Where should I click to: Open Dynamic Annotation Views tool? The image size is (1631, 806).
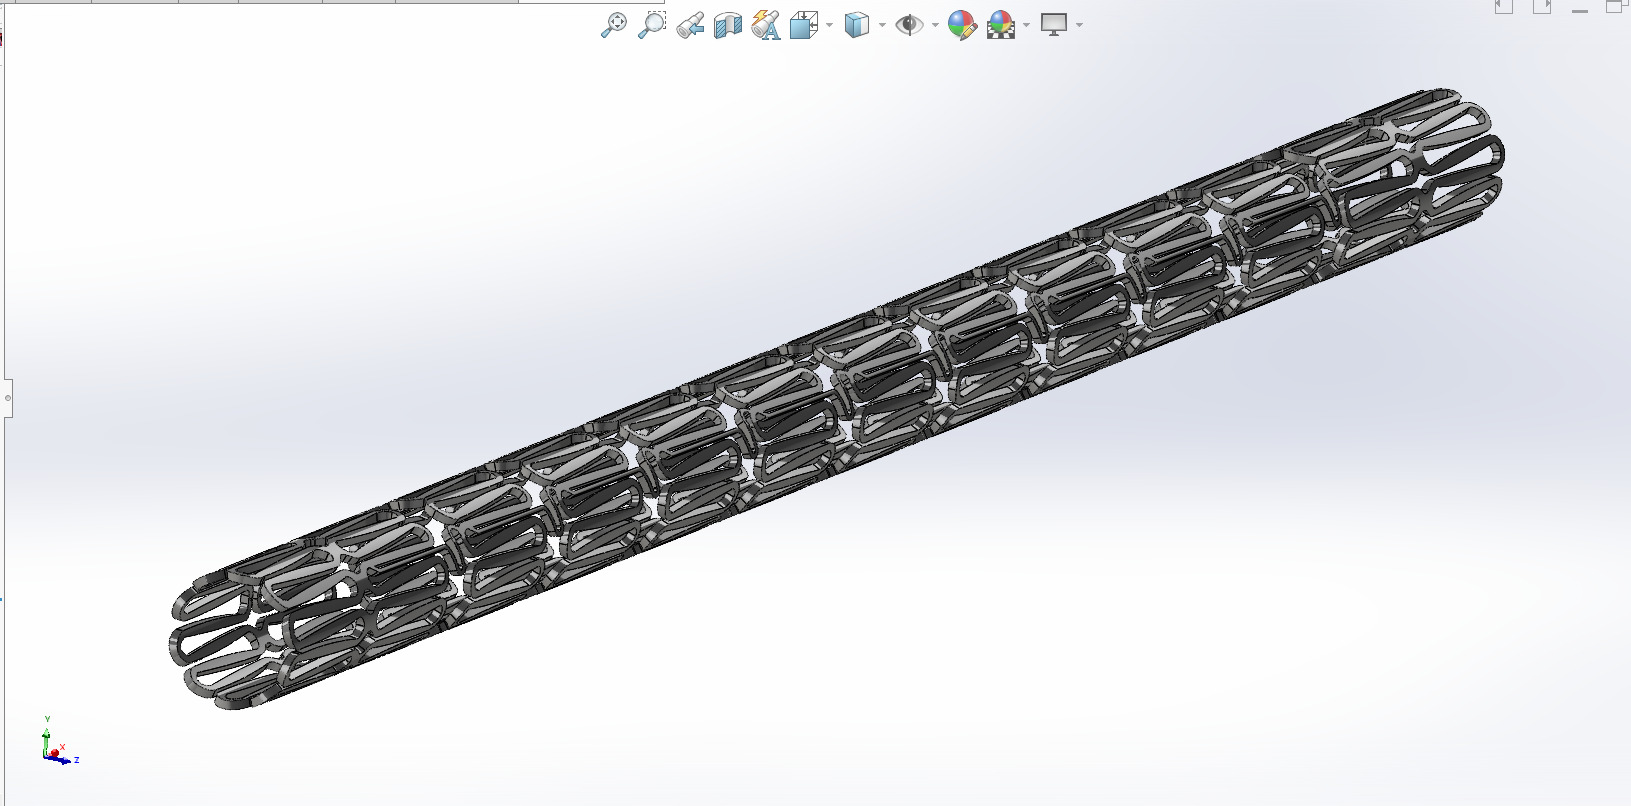click(x=765, y=25)
